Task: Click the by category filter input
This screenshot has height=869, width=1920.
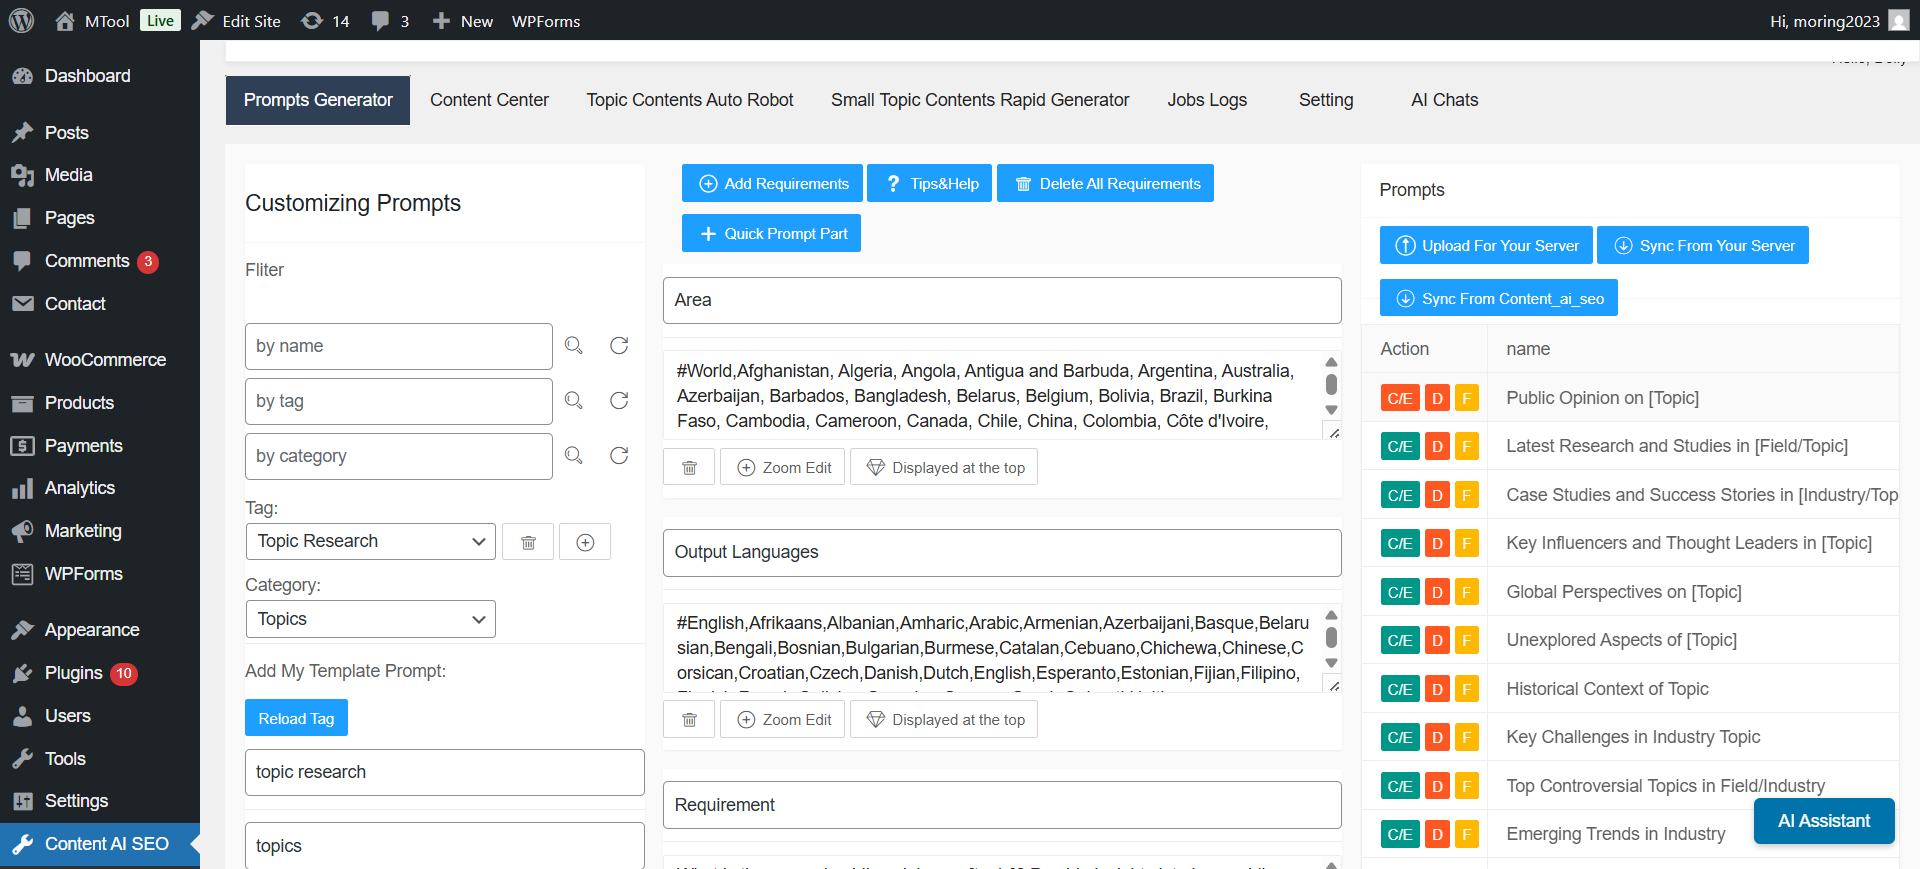Action: (x=398, y=456)
